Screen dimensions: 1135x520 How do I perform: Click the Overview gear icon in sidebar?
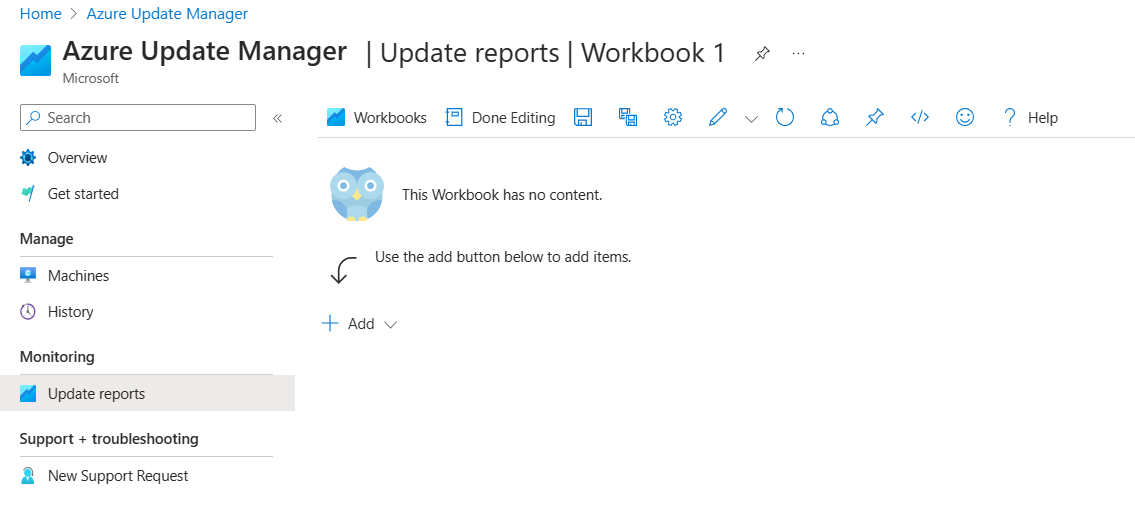28,157
